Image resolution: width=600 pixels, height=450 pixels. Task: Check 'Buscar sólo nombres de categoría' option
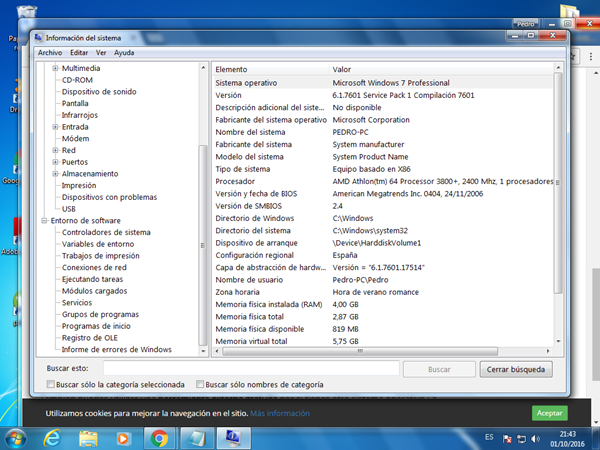201,384
